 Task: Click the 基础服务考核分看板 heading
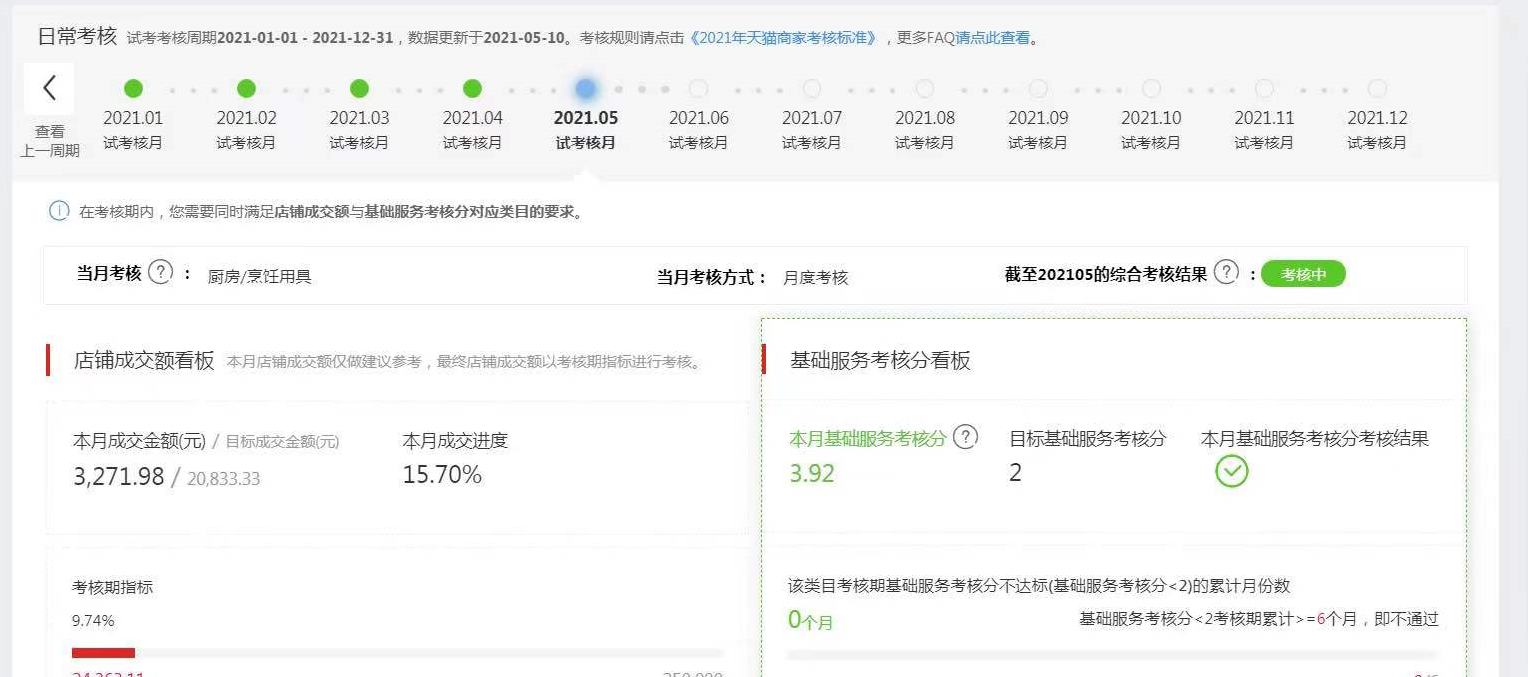[880, 360]
